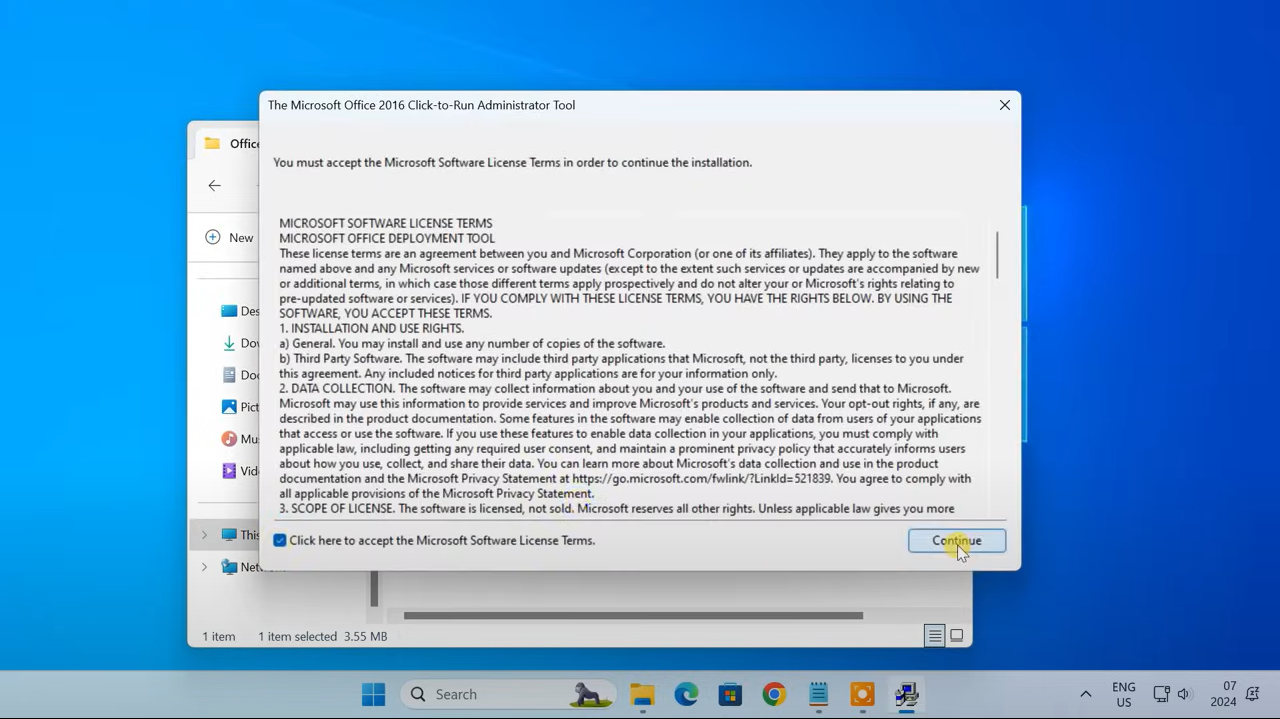
Task: Switch Explorer to large icons view
Action: (x=957, y=636)
